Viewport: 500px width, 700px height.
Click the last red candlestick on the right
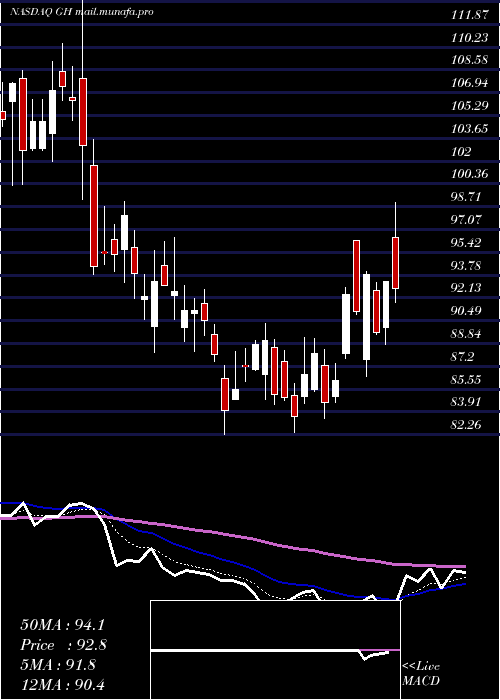(x=396, y=263)
